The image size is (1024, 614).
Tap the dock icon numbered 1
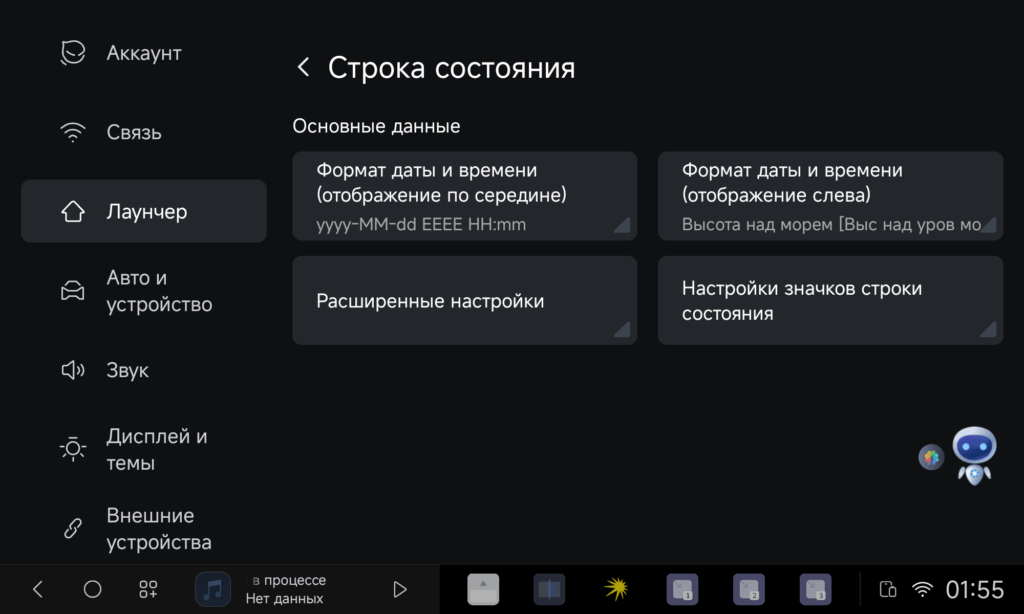[682, 589]
